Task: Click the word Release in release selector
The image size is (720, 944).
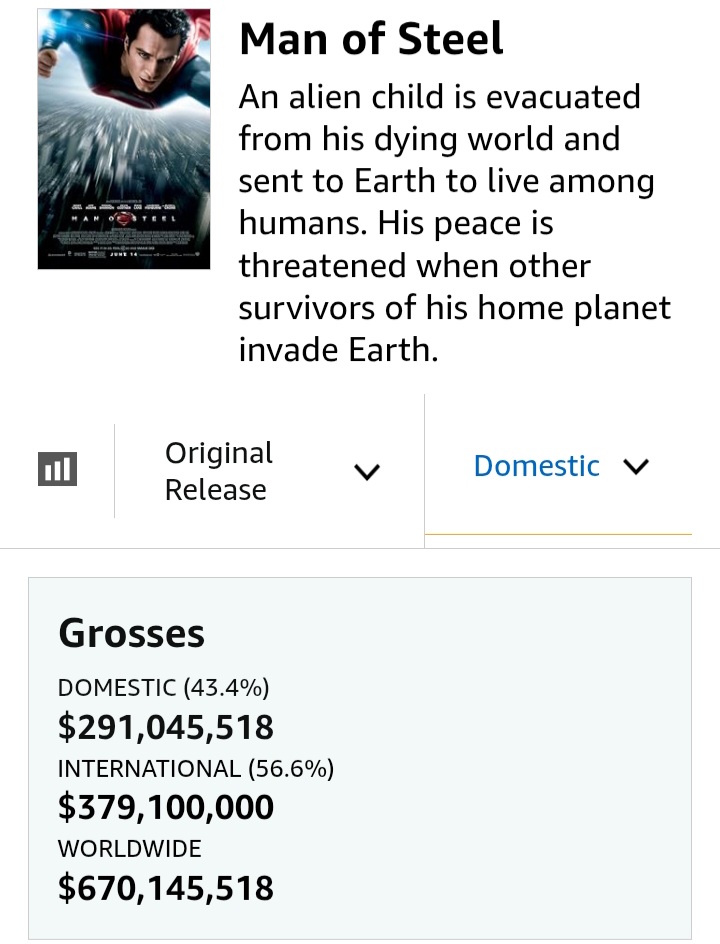Action: (x=215, y=490)
